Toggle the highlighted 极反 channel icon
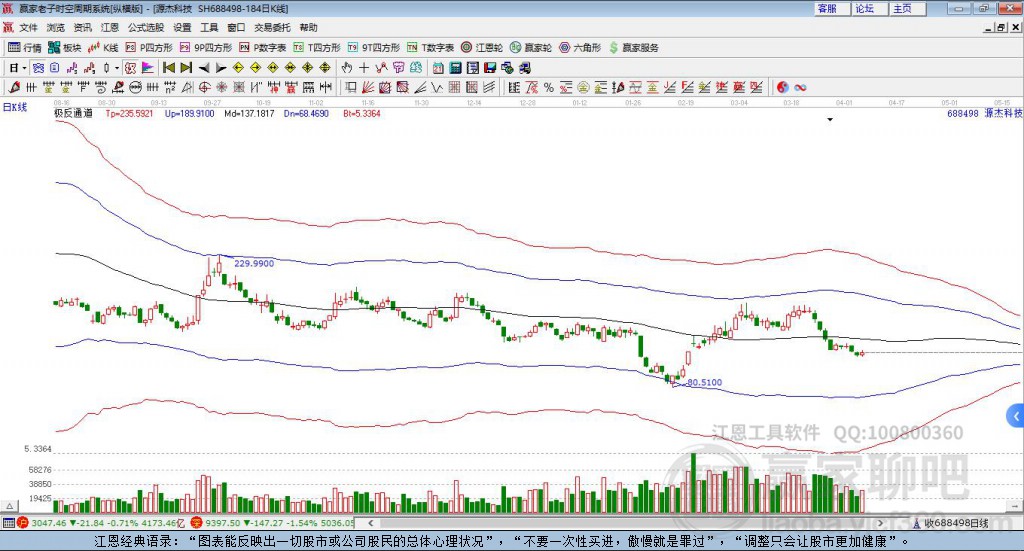 click(x=130, y=68)
